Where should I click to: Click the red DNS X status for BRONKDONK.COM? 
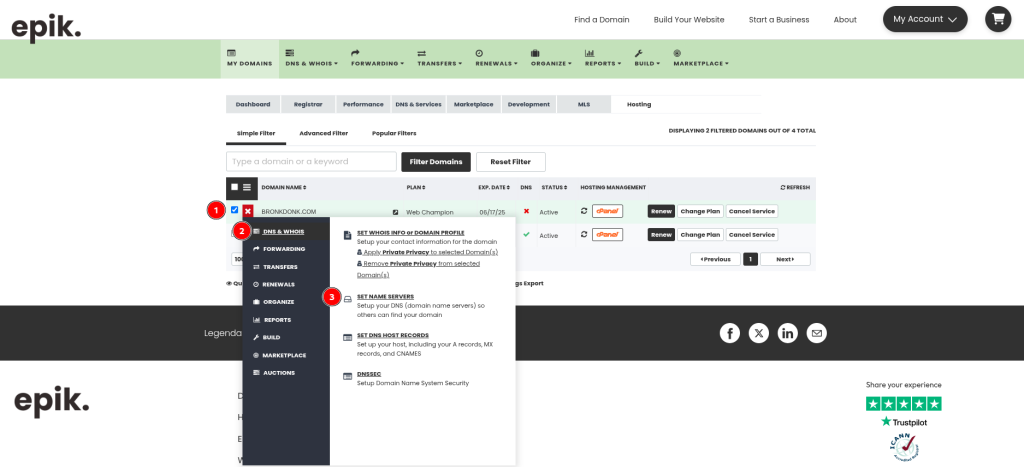point(526,212)
